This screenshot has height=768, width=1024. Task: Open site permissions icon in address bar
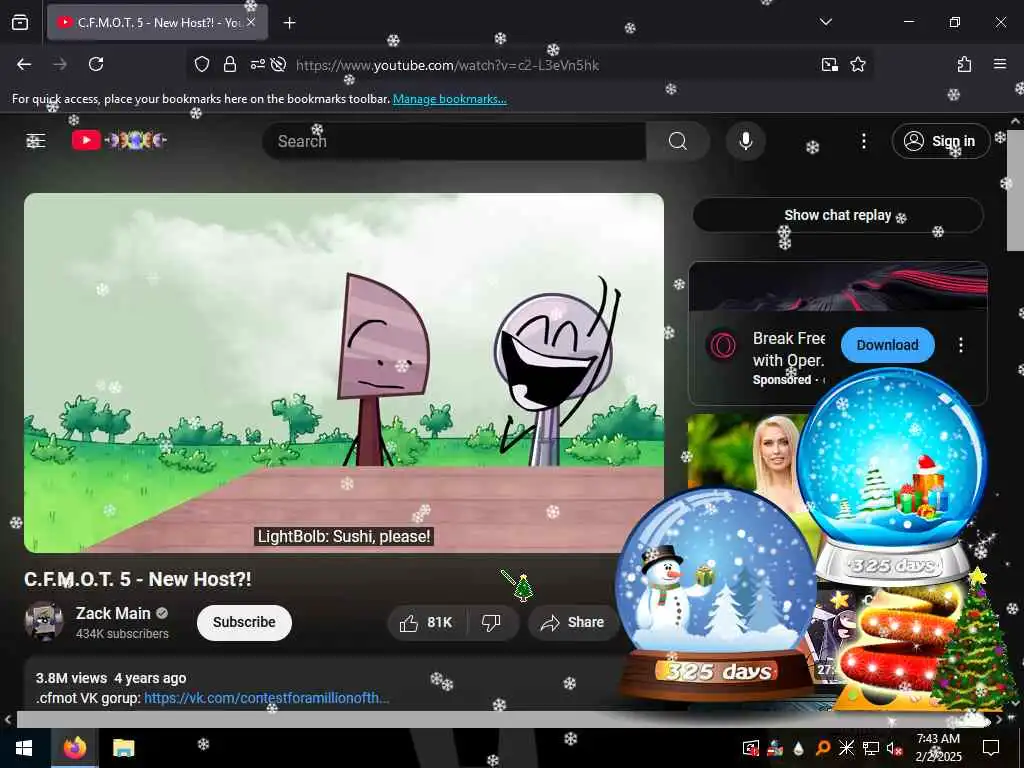point(257,64)
